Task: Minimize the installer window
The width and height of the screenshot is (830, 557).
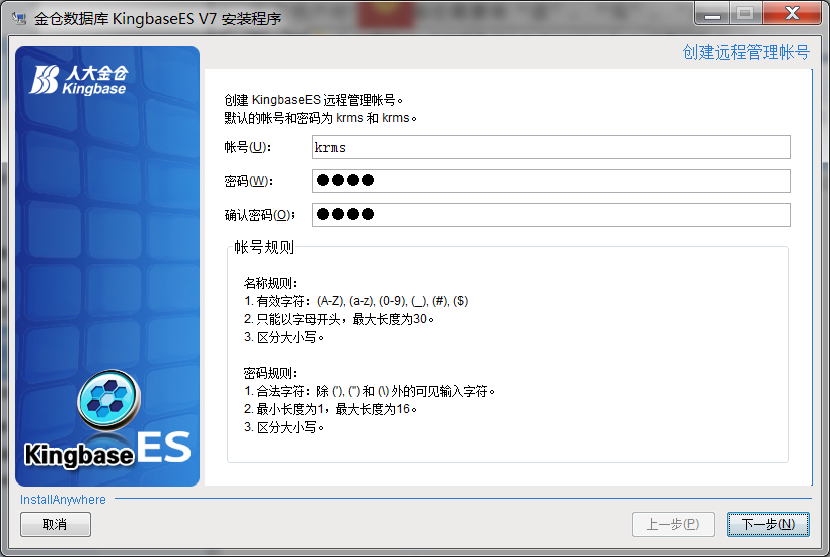Action: [712, 14]
